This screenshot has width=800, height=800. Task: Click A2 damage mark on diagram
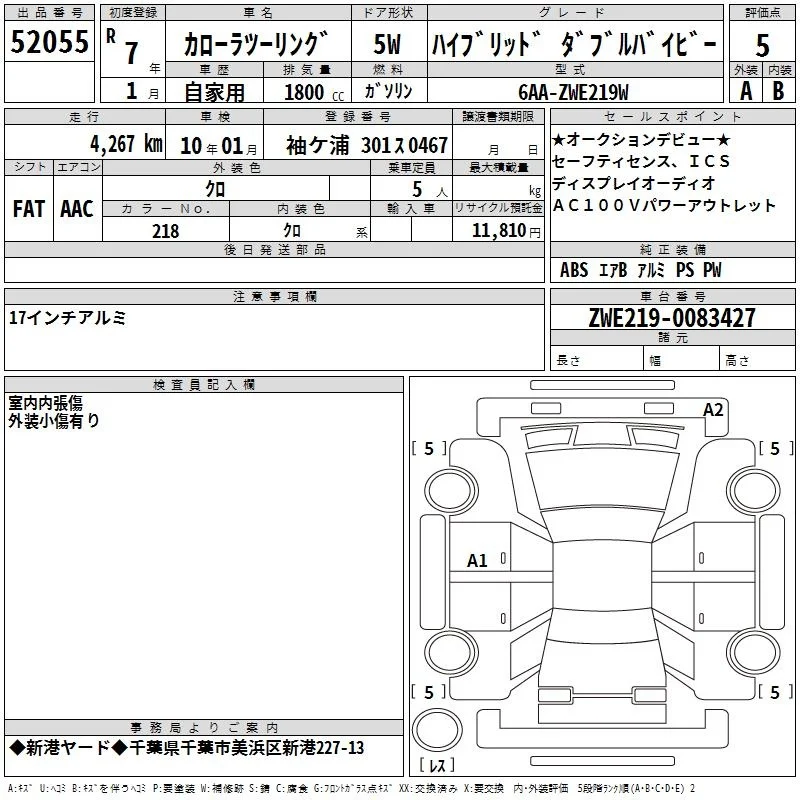[x=713, y=410]
